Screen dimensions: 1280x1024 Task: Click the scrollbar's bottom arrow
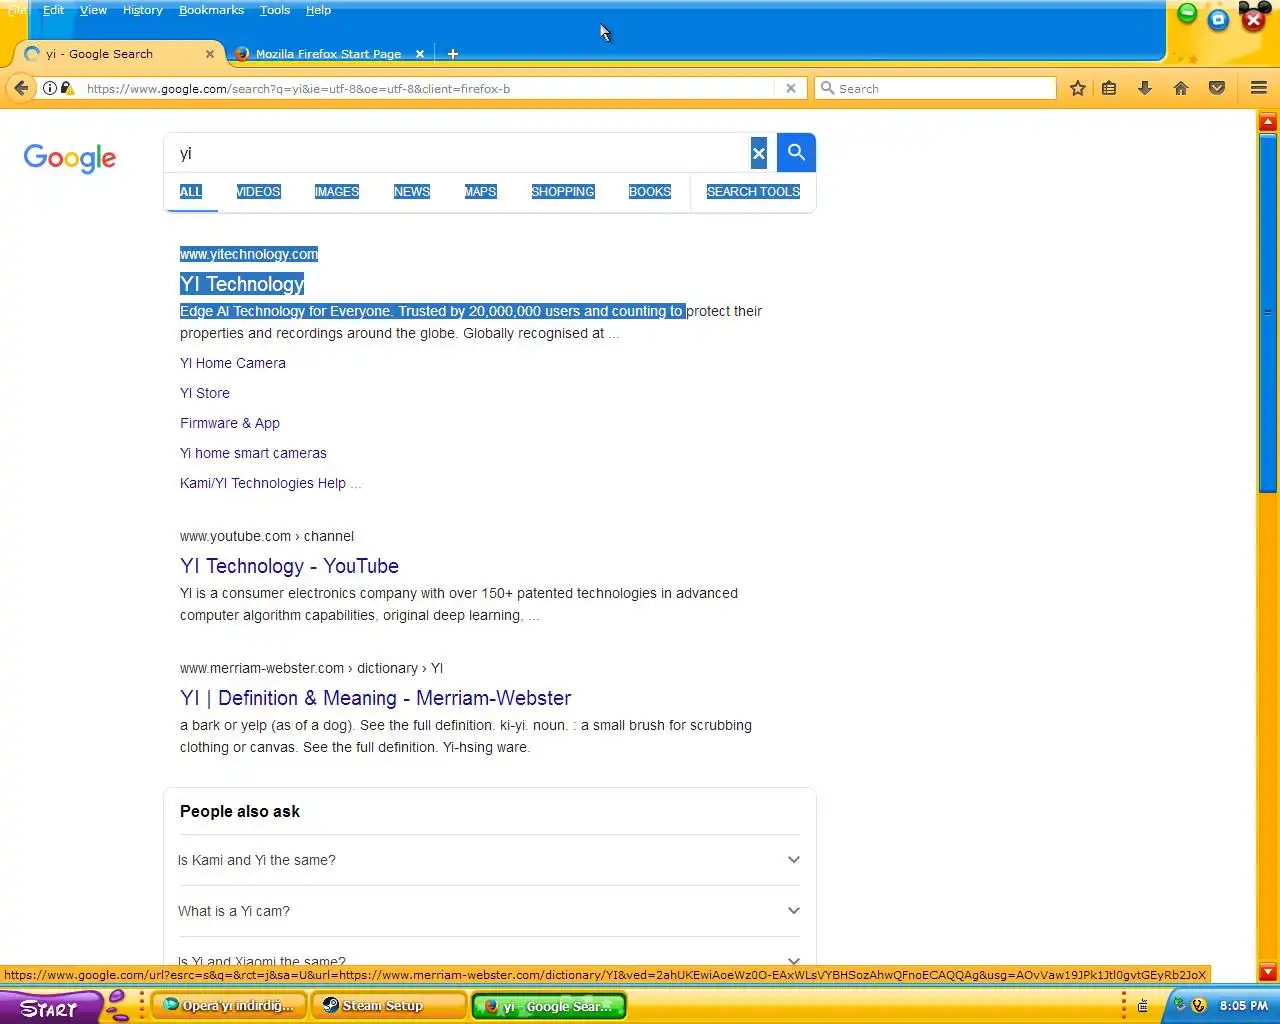click(1268, 971)
